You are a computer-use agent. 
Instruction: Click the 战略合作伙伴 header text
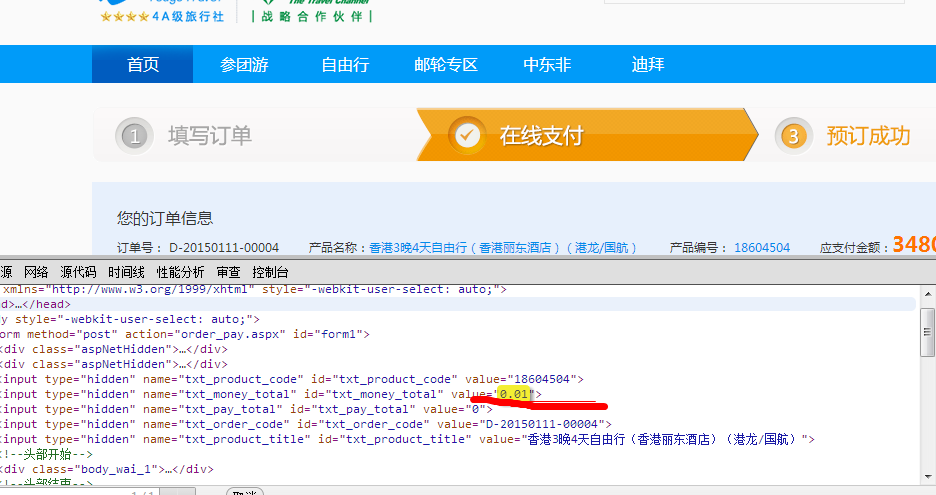click(x=312, y=16)
